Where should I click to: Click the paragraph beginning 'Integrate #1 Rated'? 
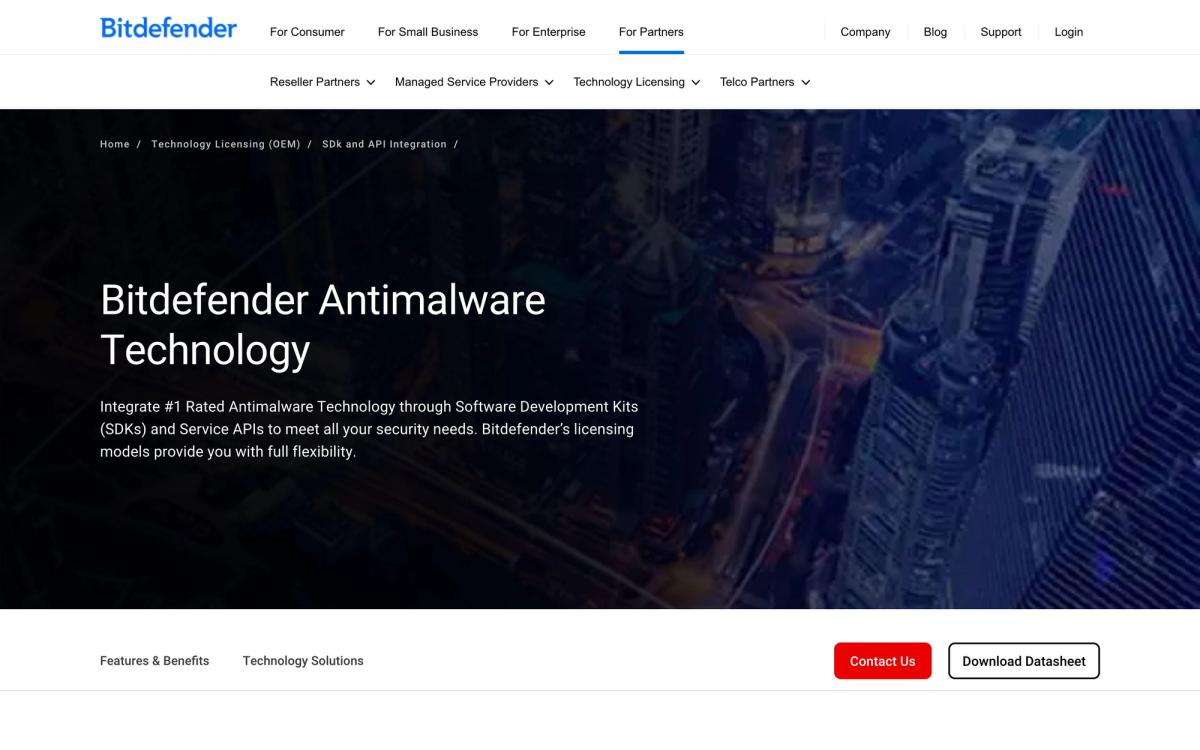coord(369,429)
